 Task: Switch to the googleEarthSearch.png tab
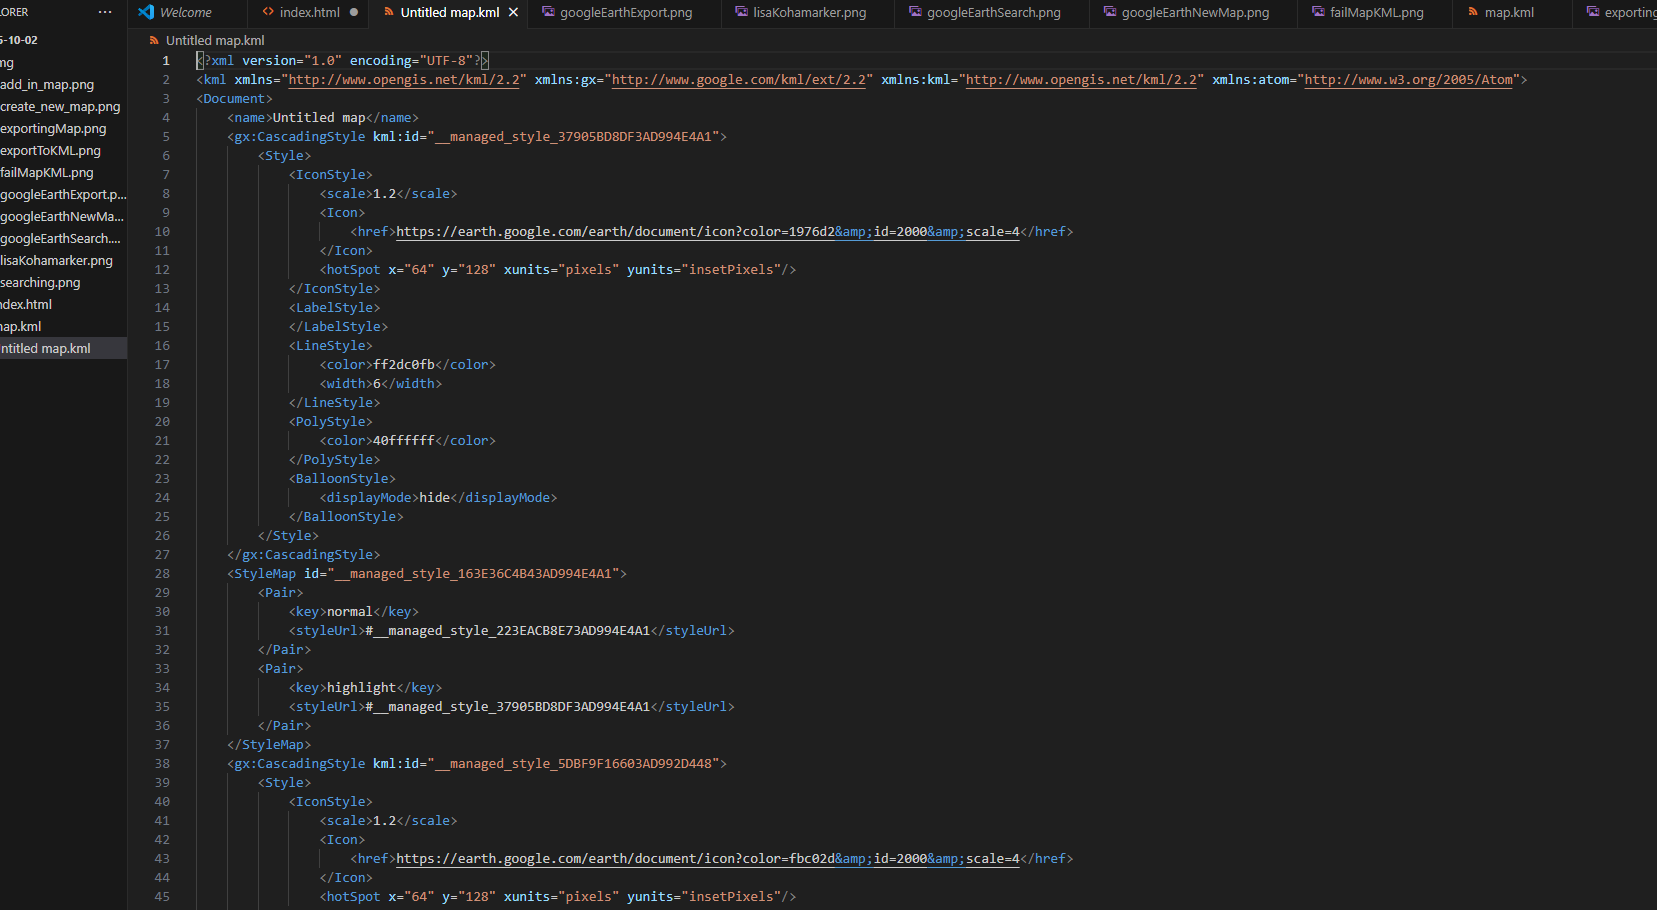click(x=993, y=12)
